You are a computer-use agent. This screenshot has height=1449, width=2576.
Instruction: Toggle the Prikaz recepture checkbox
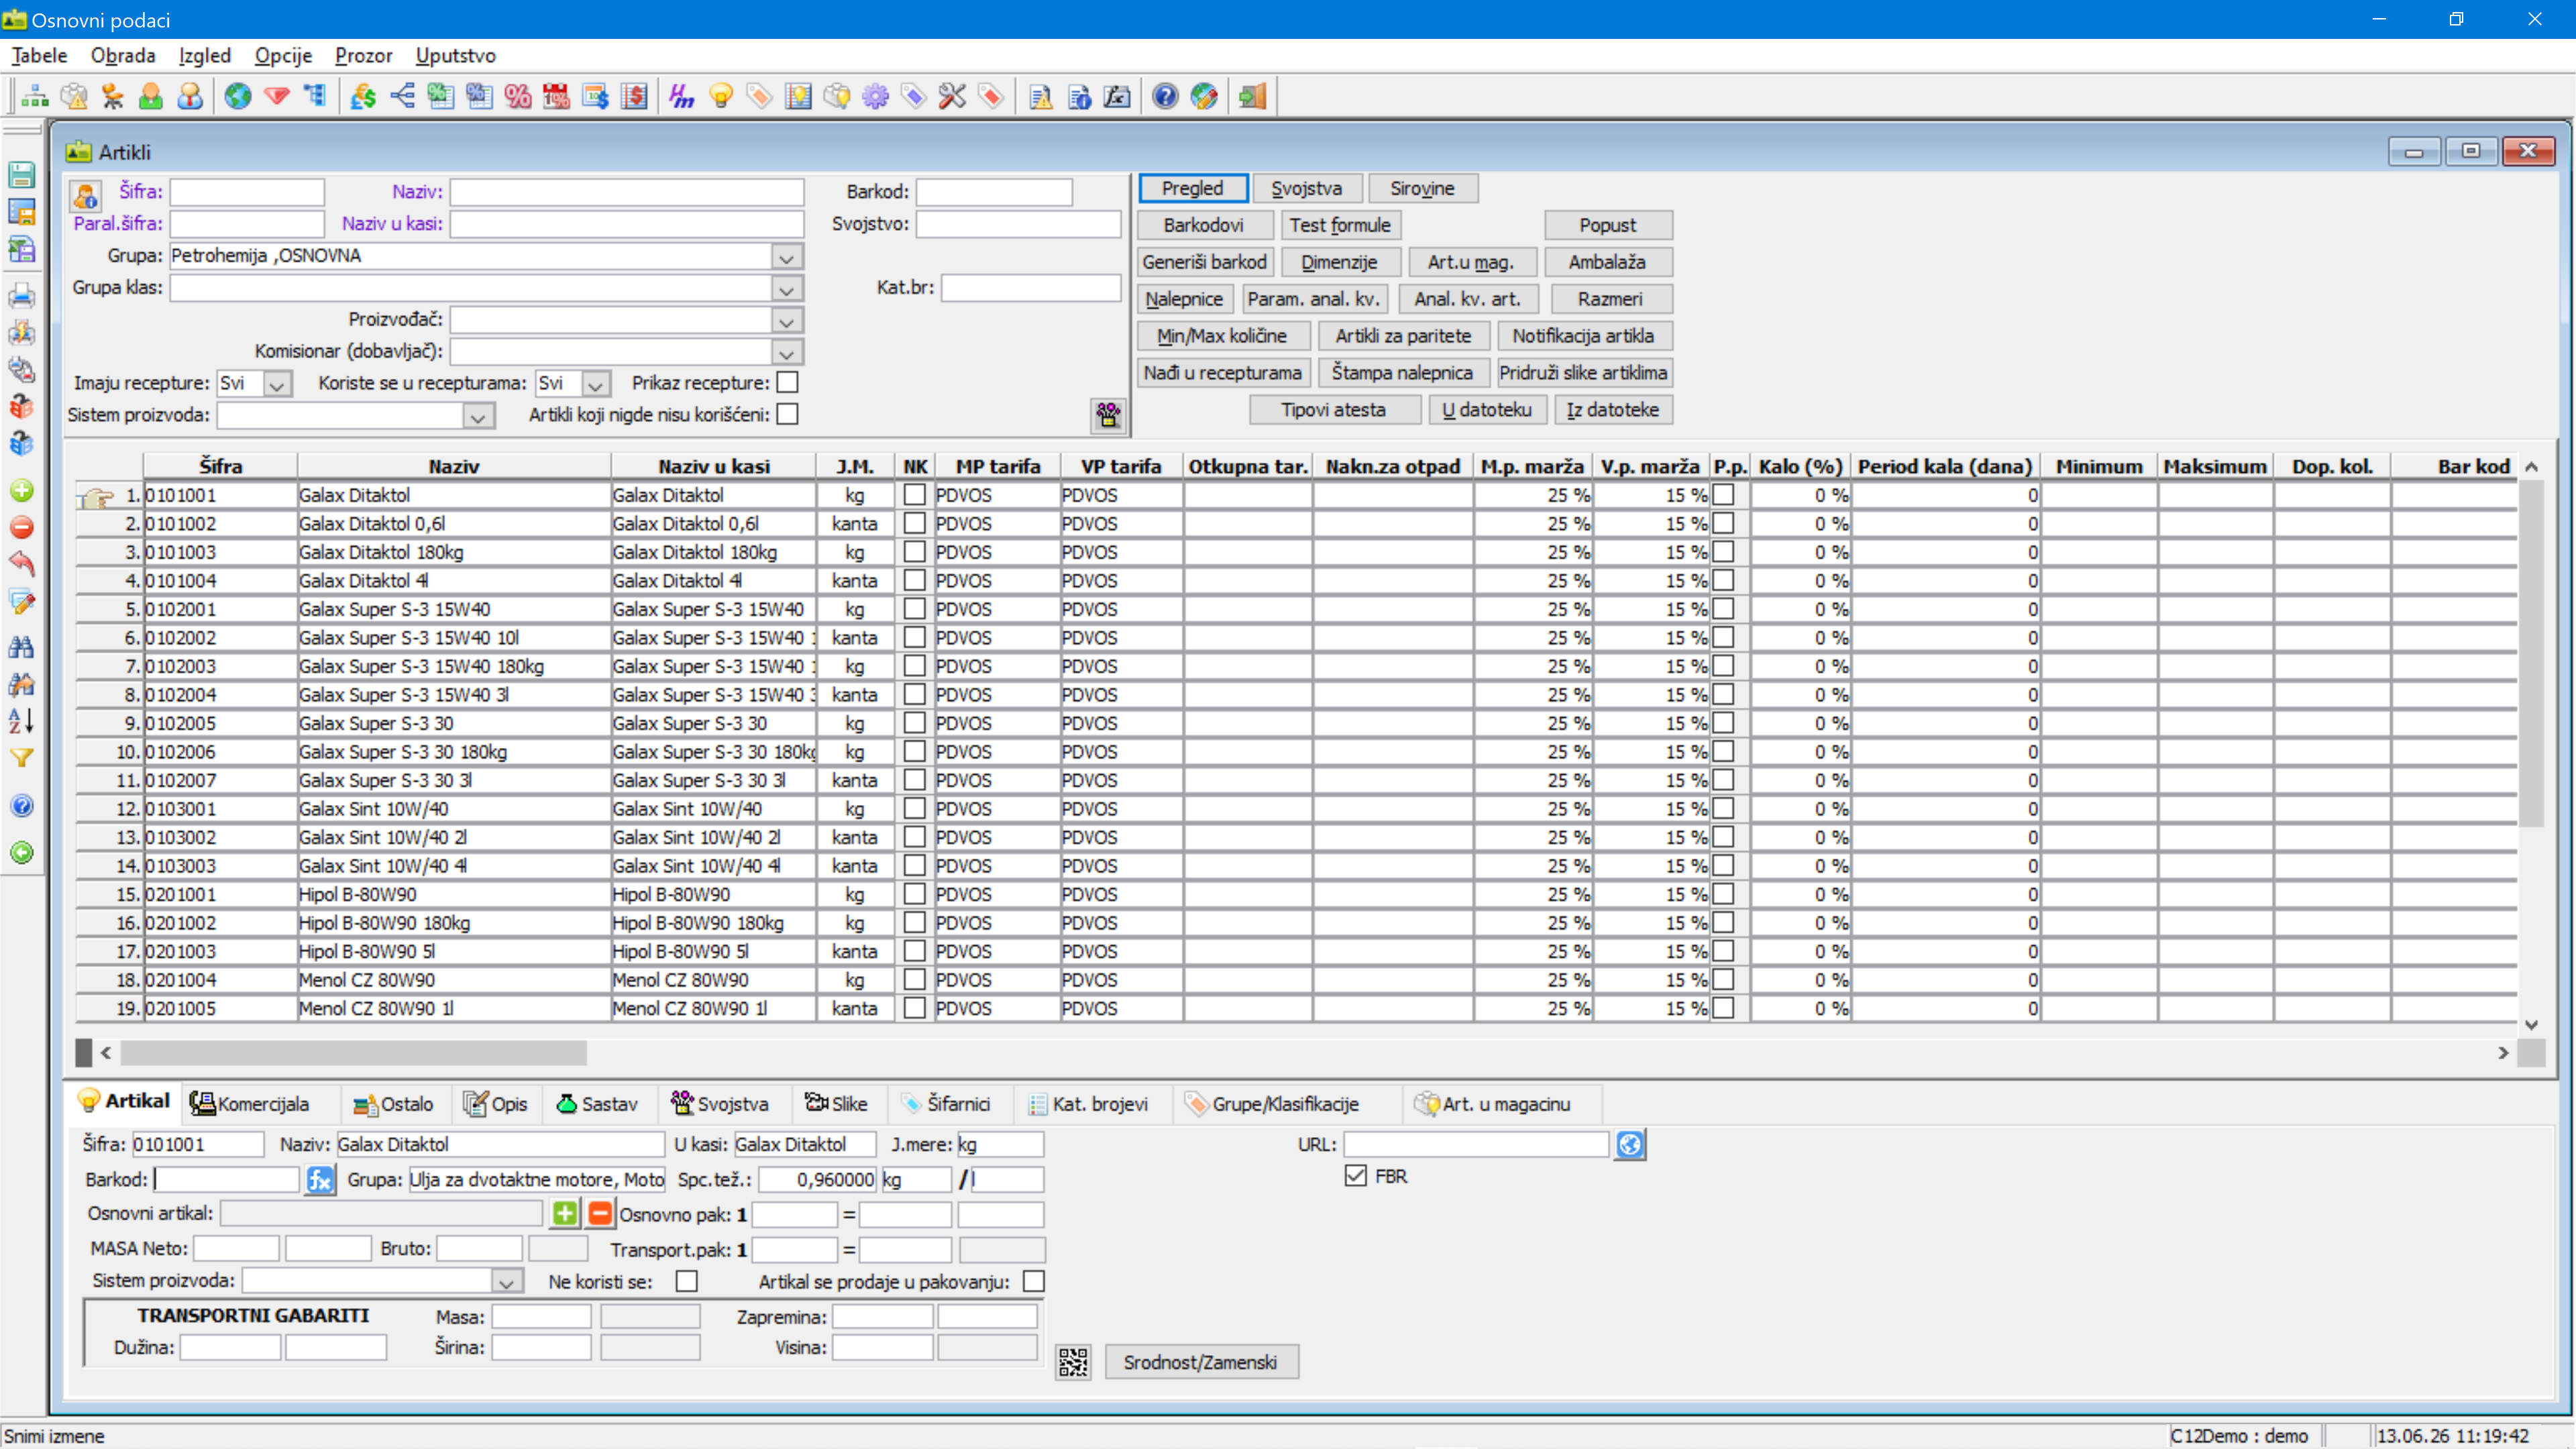click(788, 382)
